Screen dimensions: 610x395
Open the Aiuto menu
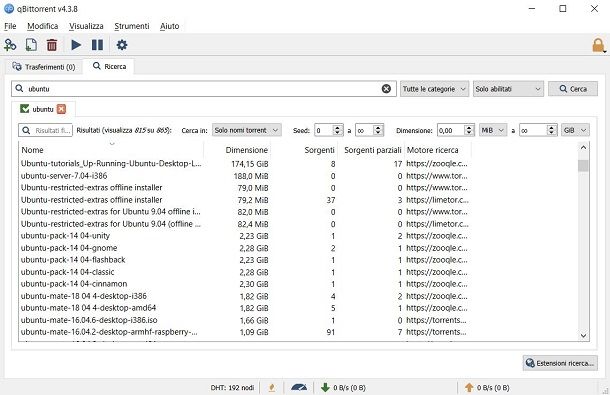coord(170,26)
